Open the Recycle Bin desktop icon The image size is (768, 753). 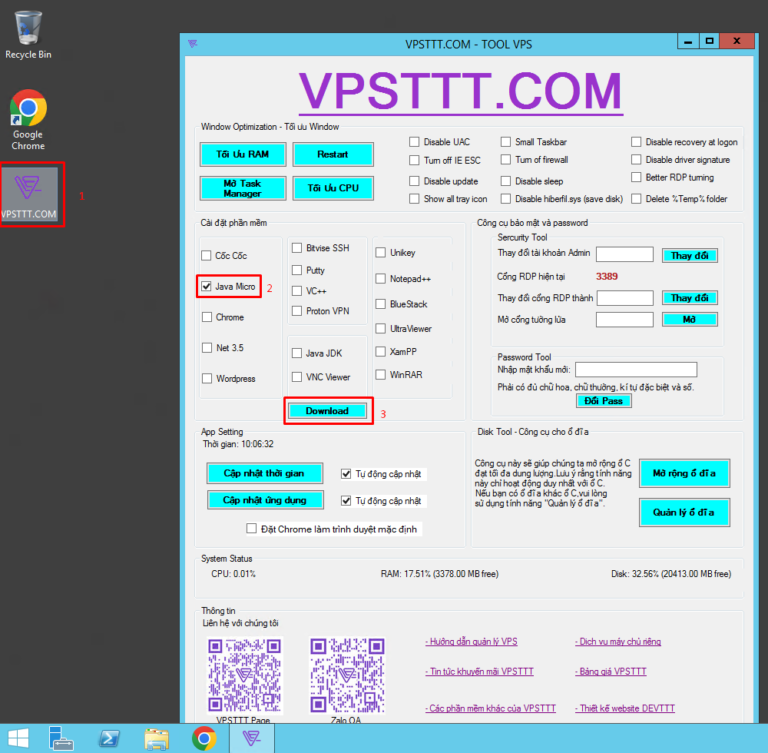tap(28, 30)
